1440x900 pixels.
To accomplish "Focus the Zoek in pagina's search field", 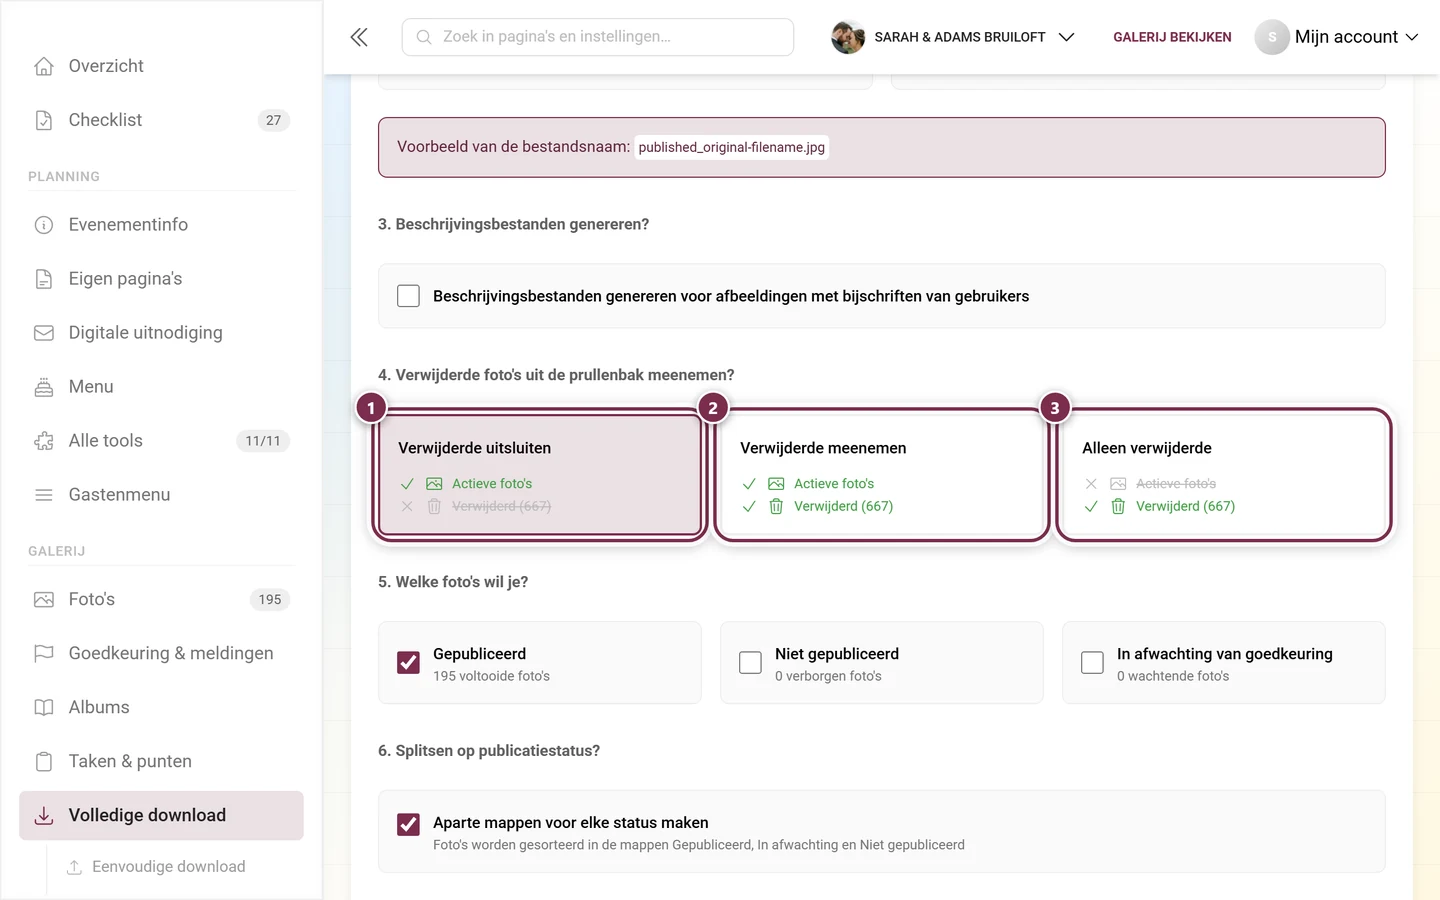I will click(598, 37).
